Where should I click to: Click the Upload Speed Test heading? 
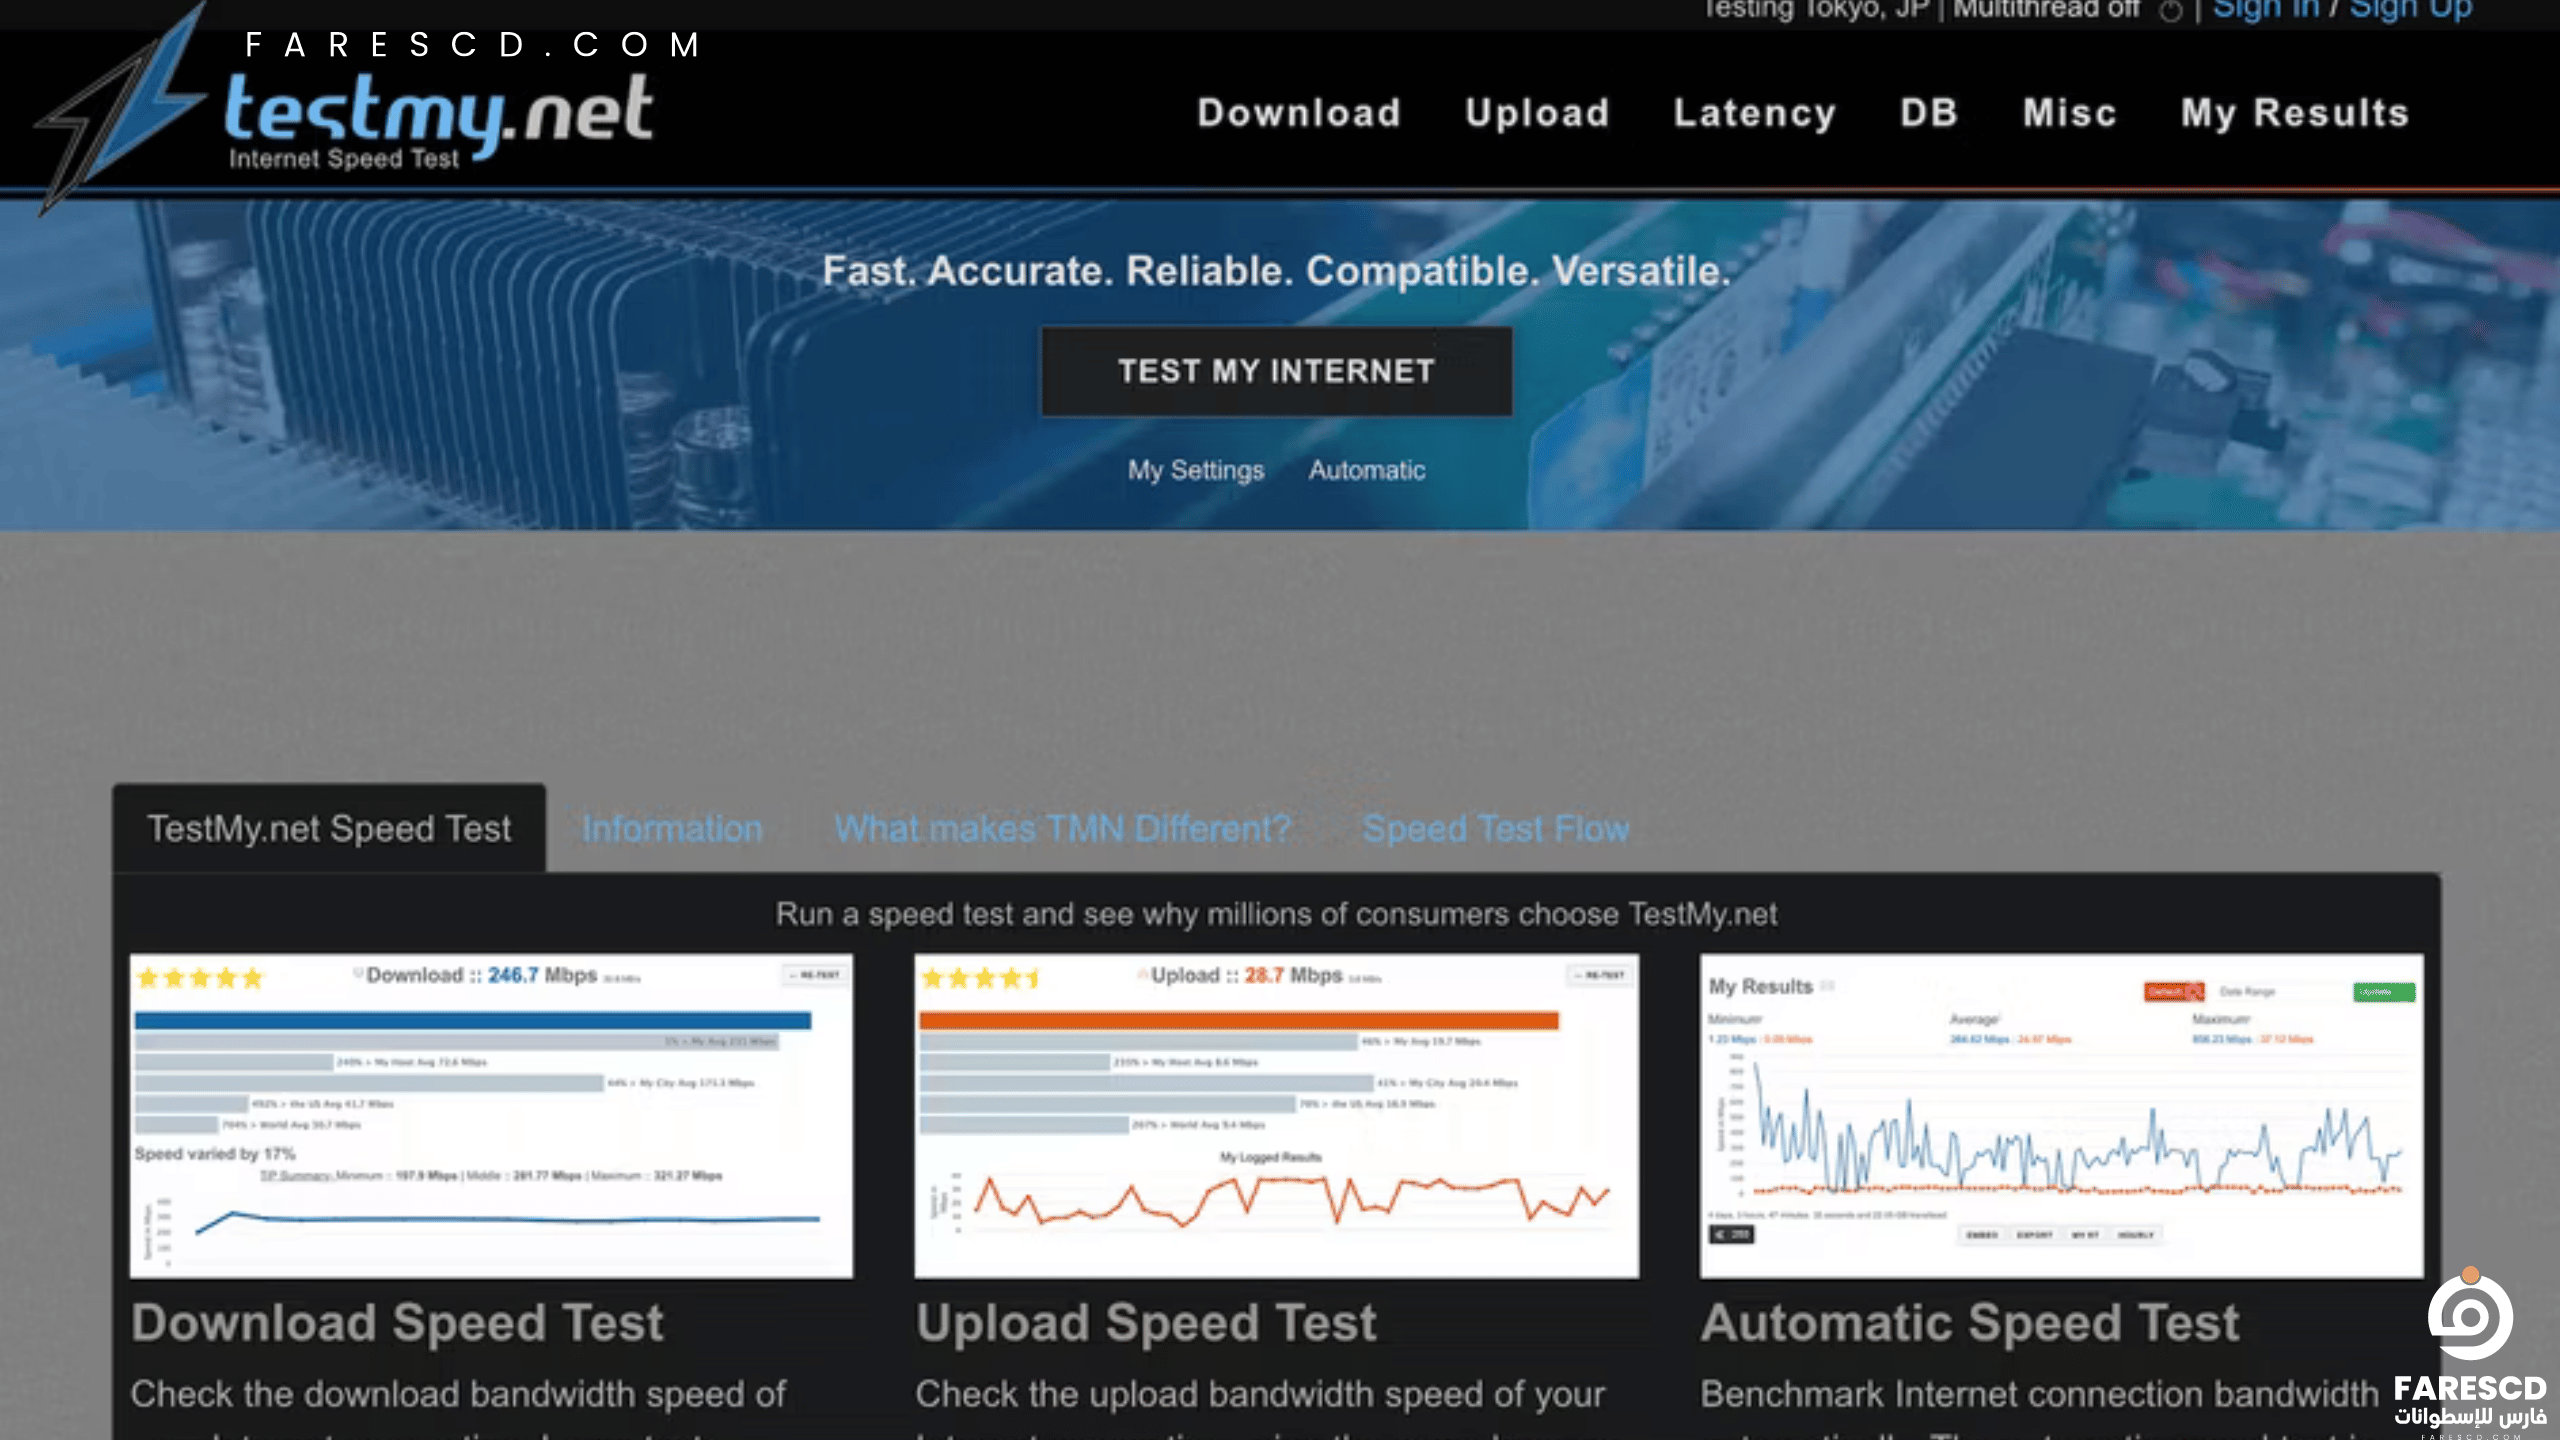tap(1147, 1323)
